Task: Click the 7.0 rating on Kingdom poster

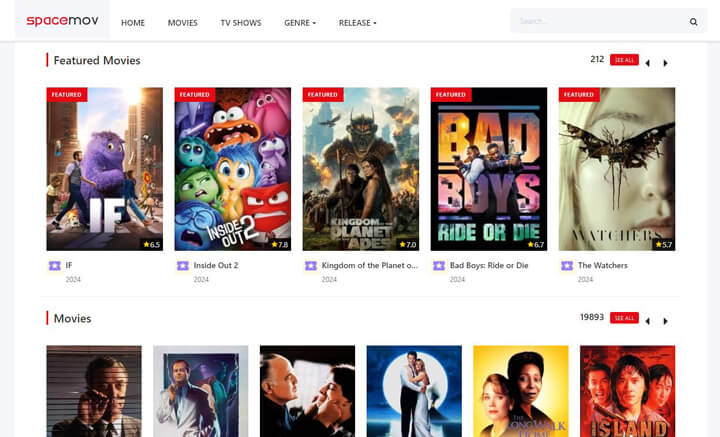Action: click(408, 245)
